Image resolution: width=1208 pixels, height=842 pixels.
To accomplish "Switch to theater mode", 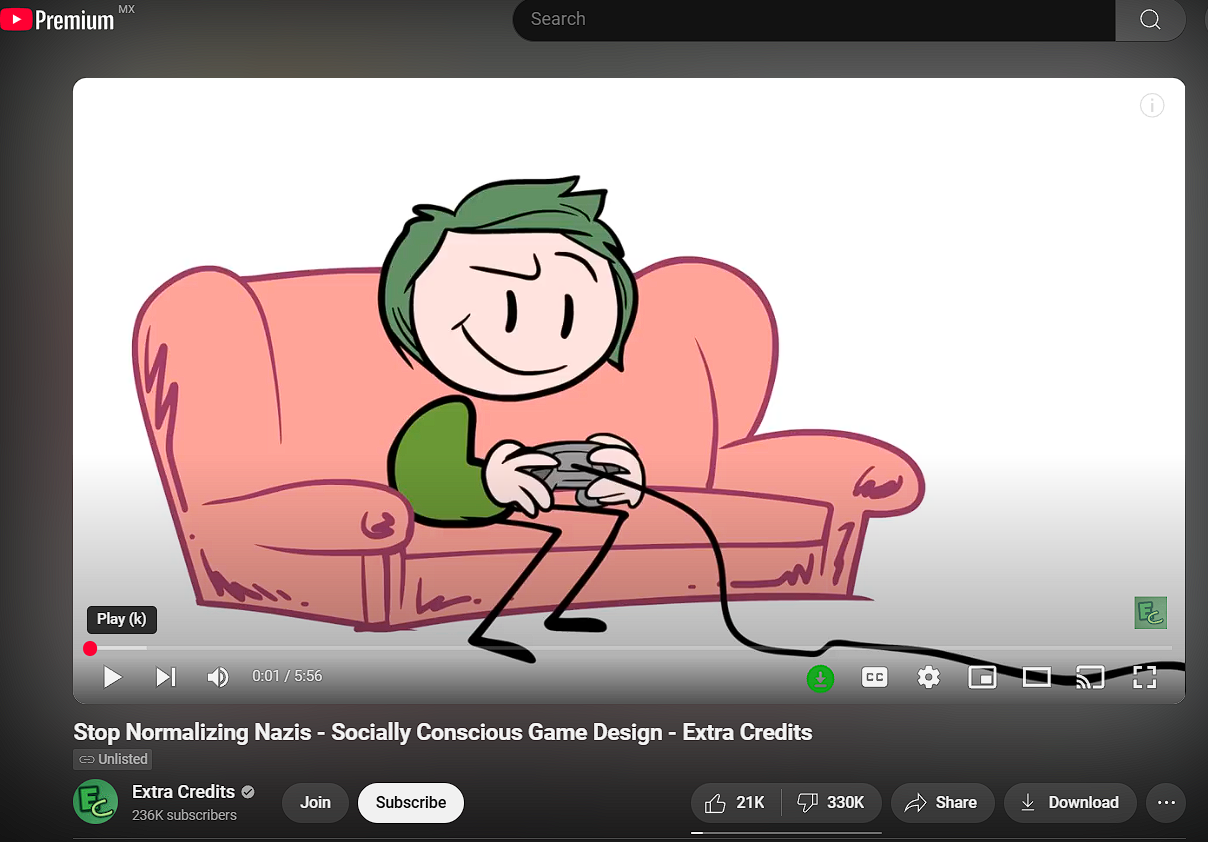I will pos(1037,677).
